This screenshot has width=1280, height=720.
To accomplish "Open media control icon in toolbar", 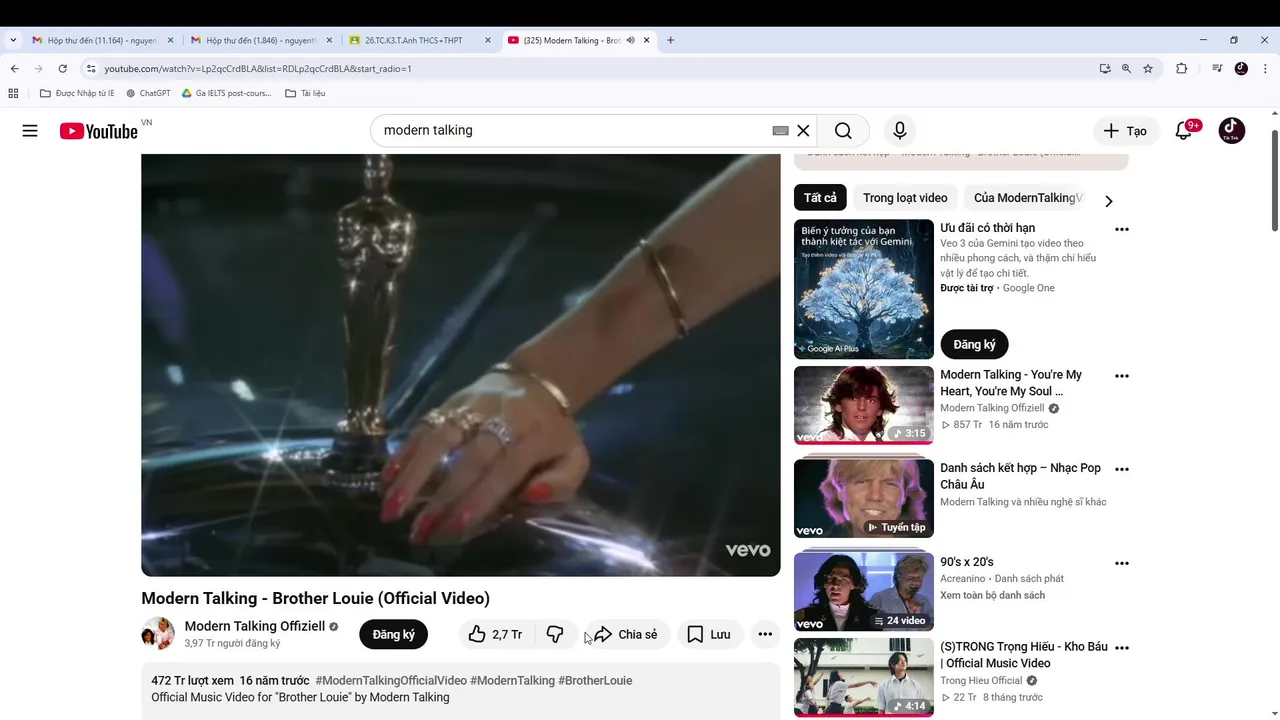I will pyautogui.click(x=1217, y=69).
